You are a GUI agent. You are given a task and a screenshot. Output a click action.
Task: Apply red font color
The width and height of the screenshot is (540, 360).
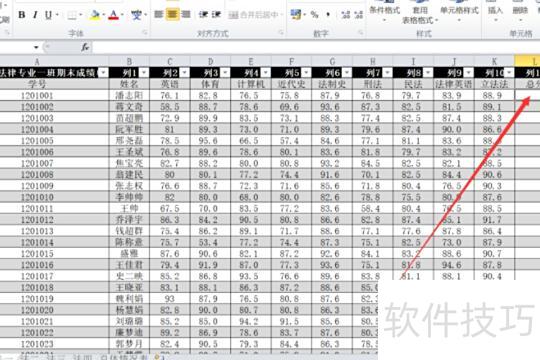[113, 15]
